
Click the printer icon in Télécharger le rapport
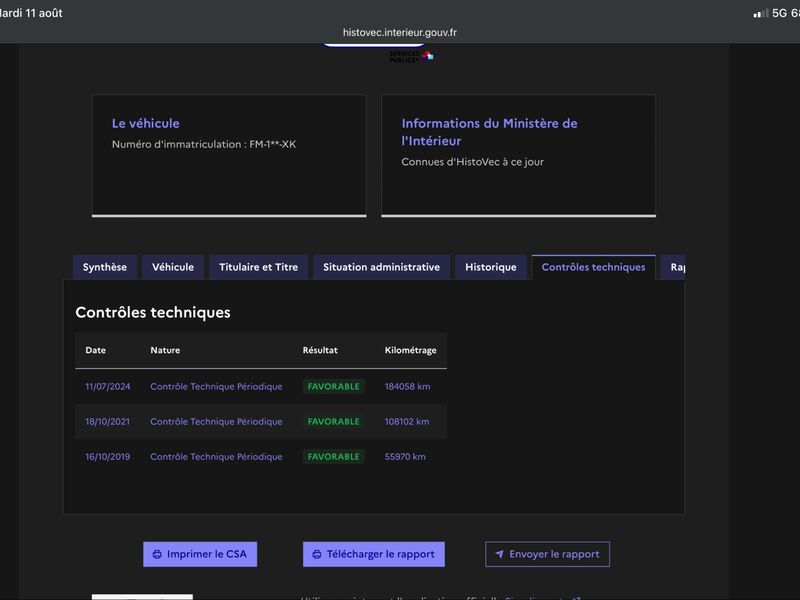[317, 555]
